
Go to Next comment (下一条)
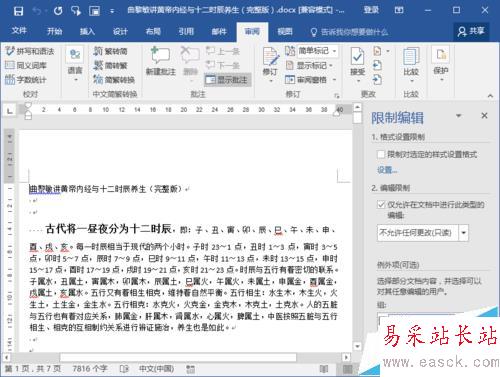[x=223, y=65]
